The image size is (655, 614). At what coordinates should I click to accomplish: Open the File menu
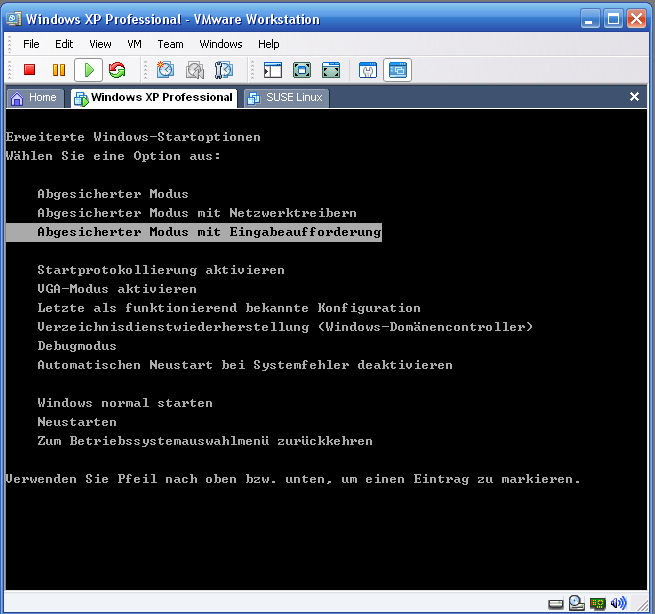coord(31,44)
